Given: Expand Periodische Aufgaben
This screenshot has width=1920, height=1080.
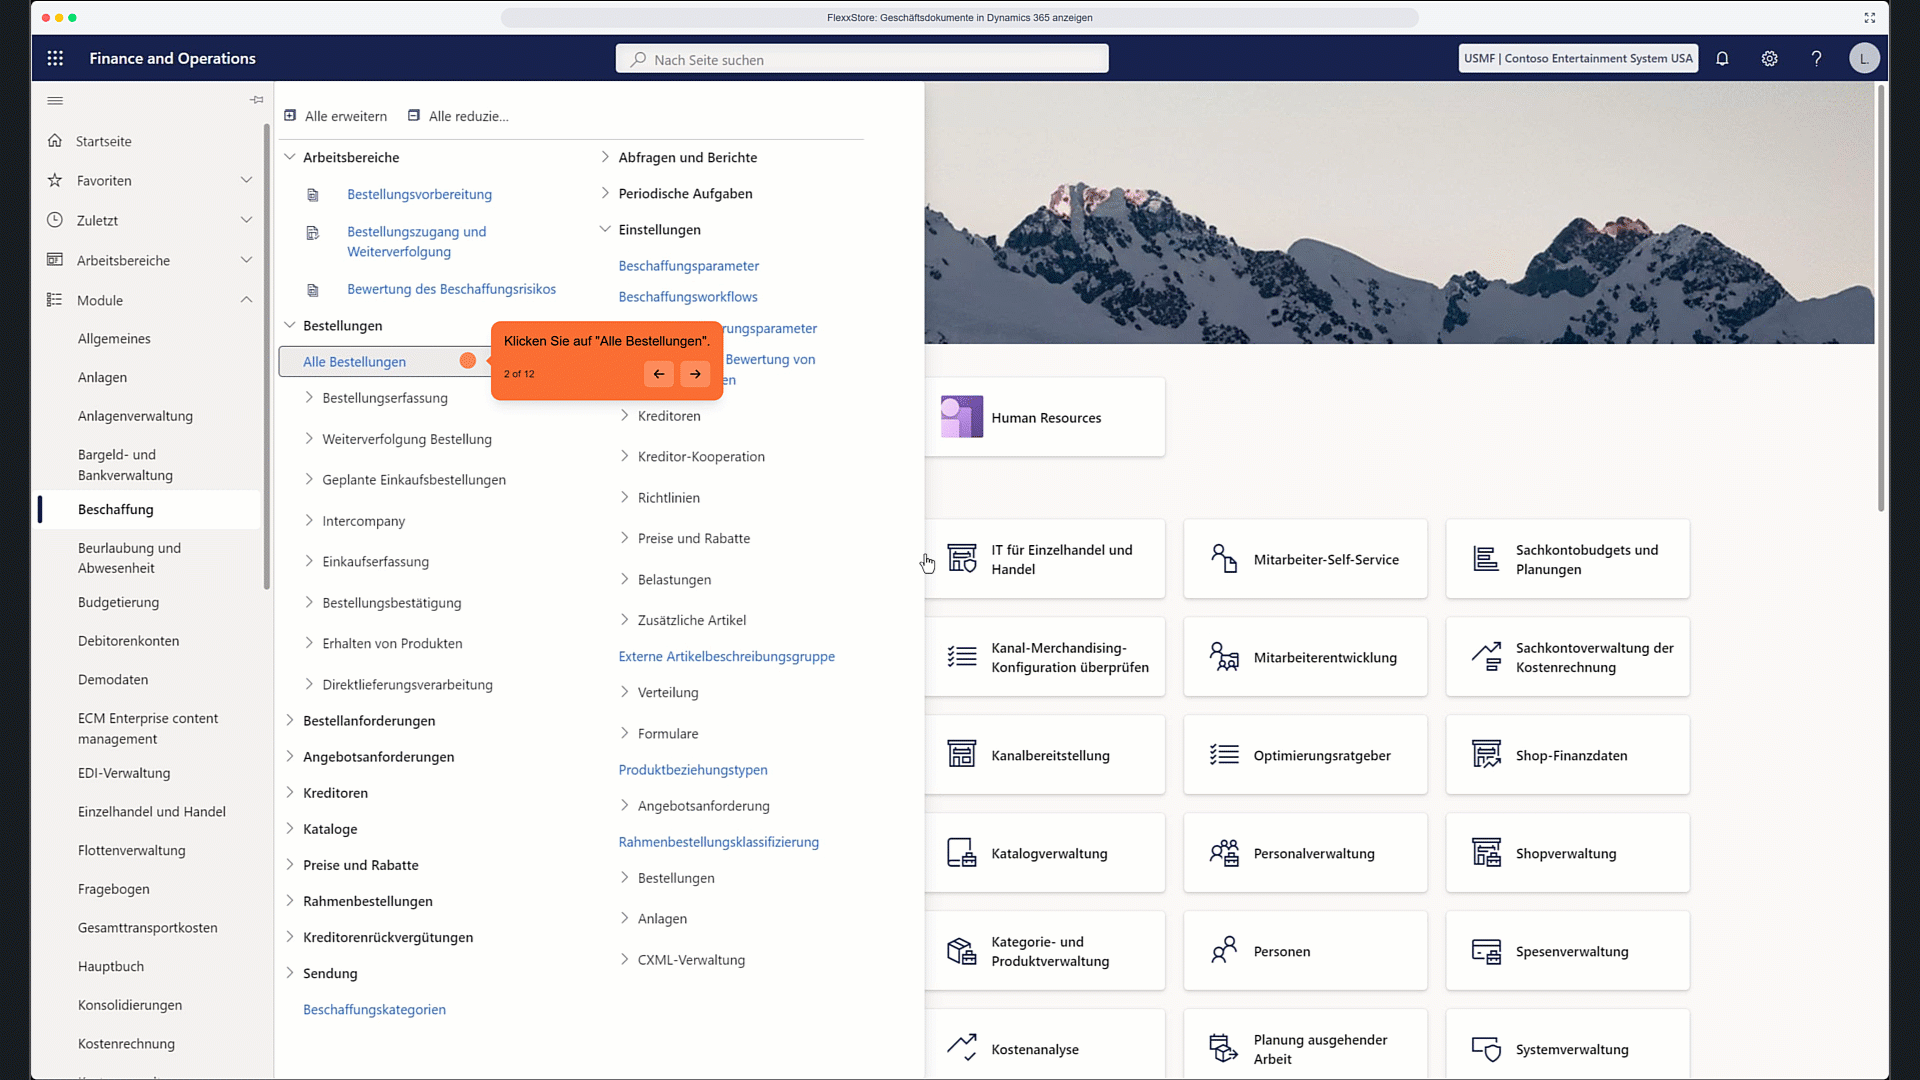Looking at the screenshot, I should 605,193.
